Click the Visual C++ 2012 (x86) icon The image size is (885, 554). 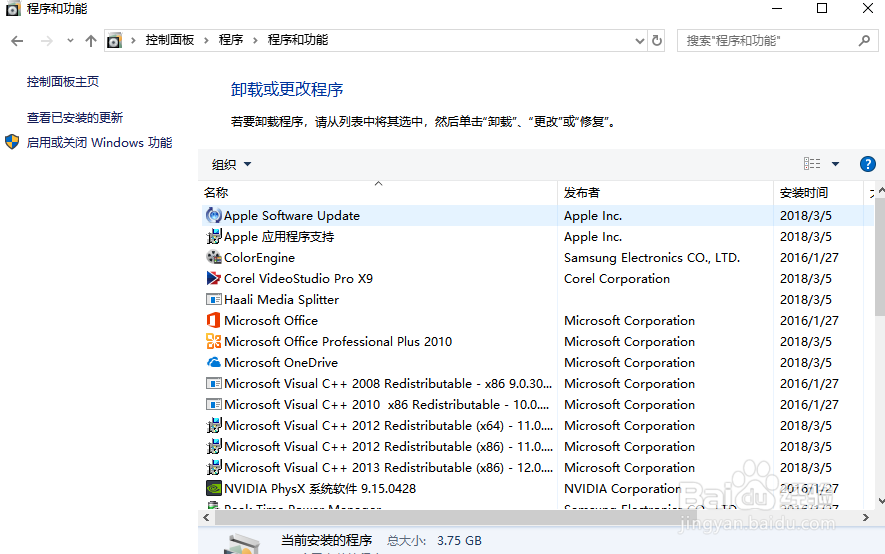pyautogui.click(x=213, y=446)
